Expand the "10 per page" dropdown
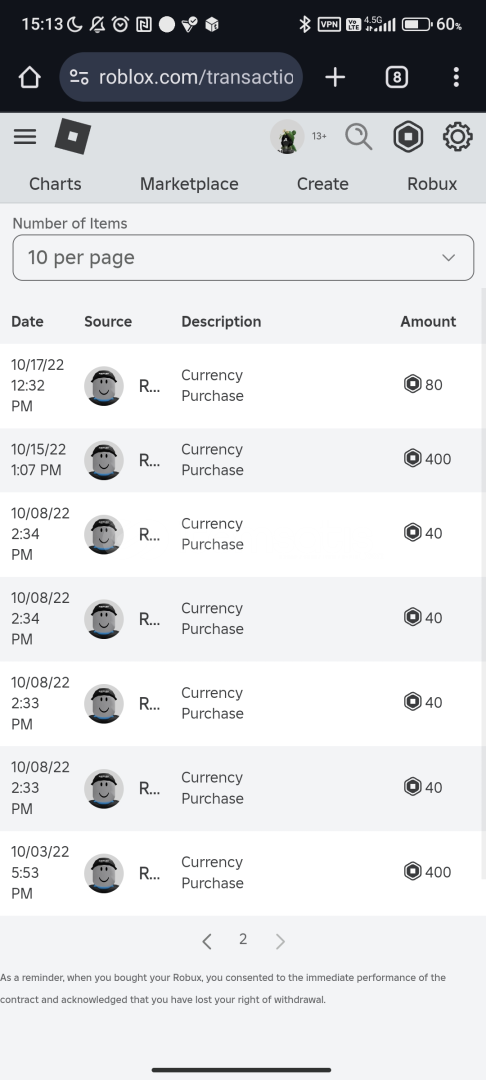 (243, 258)
